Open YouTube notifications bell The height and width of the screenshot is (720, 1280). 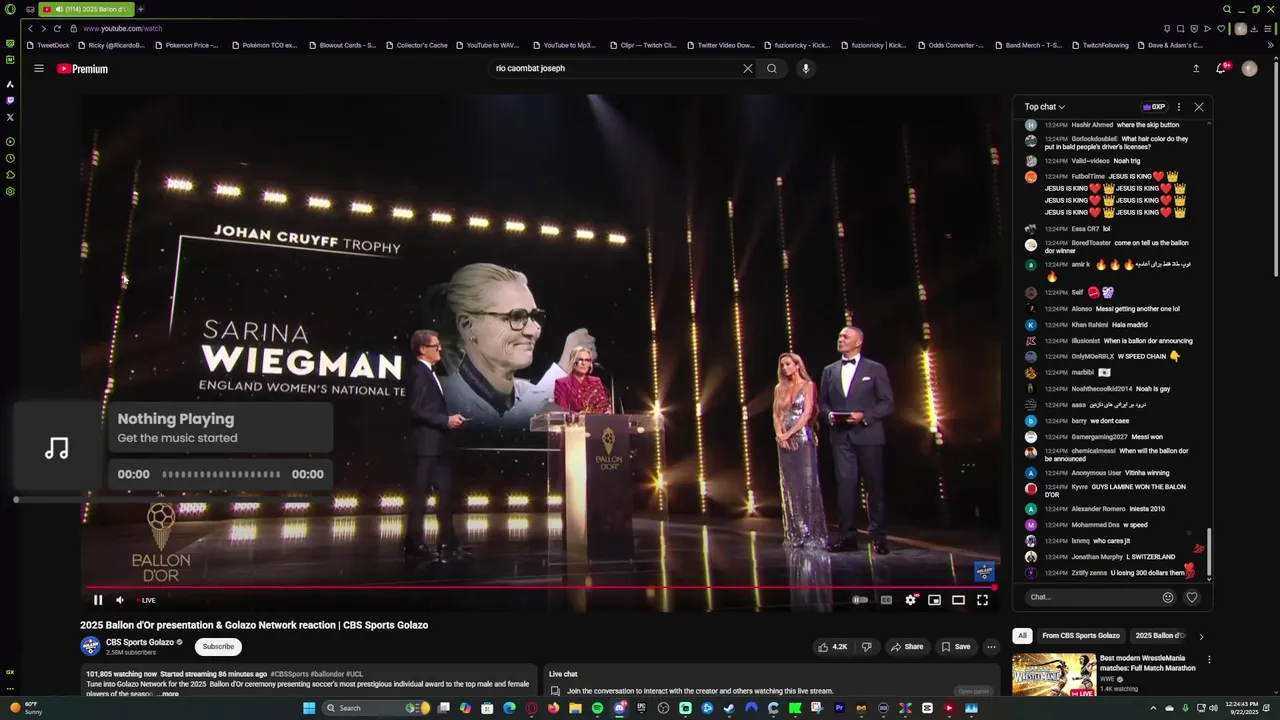(x=1221, y=68)
